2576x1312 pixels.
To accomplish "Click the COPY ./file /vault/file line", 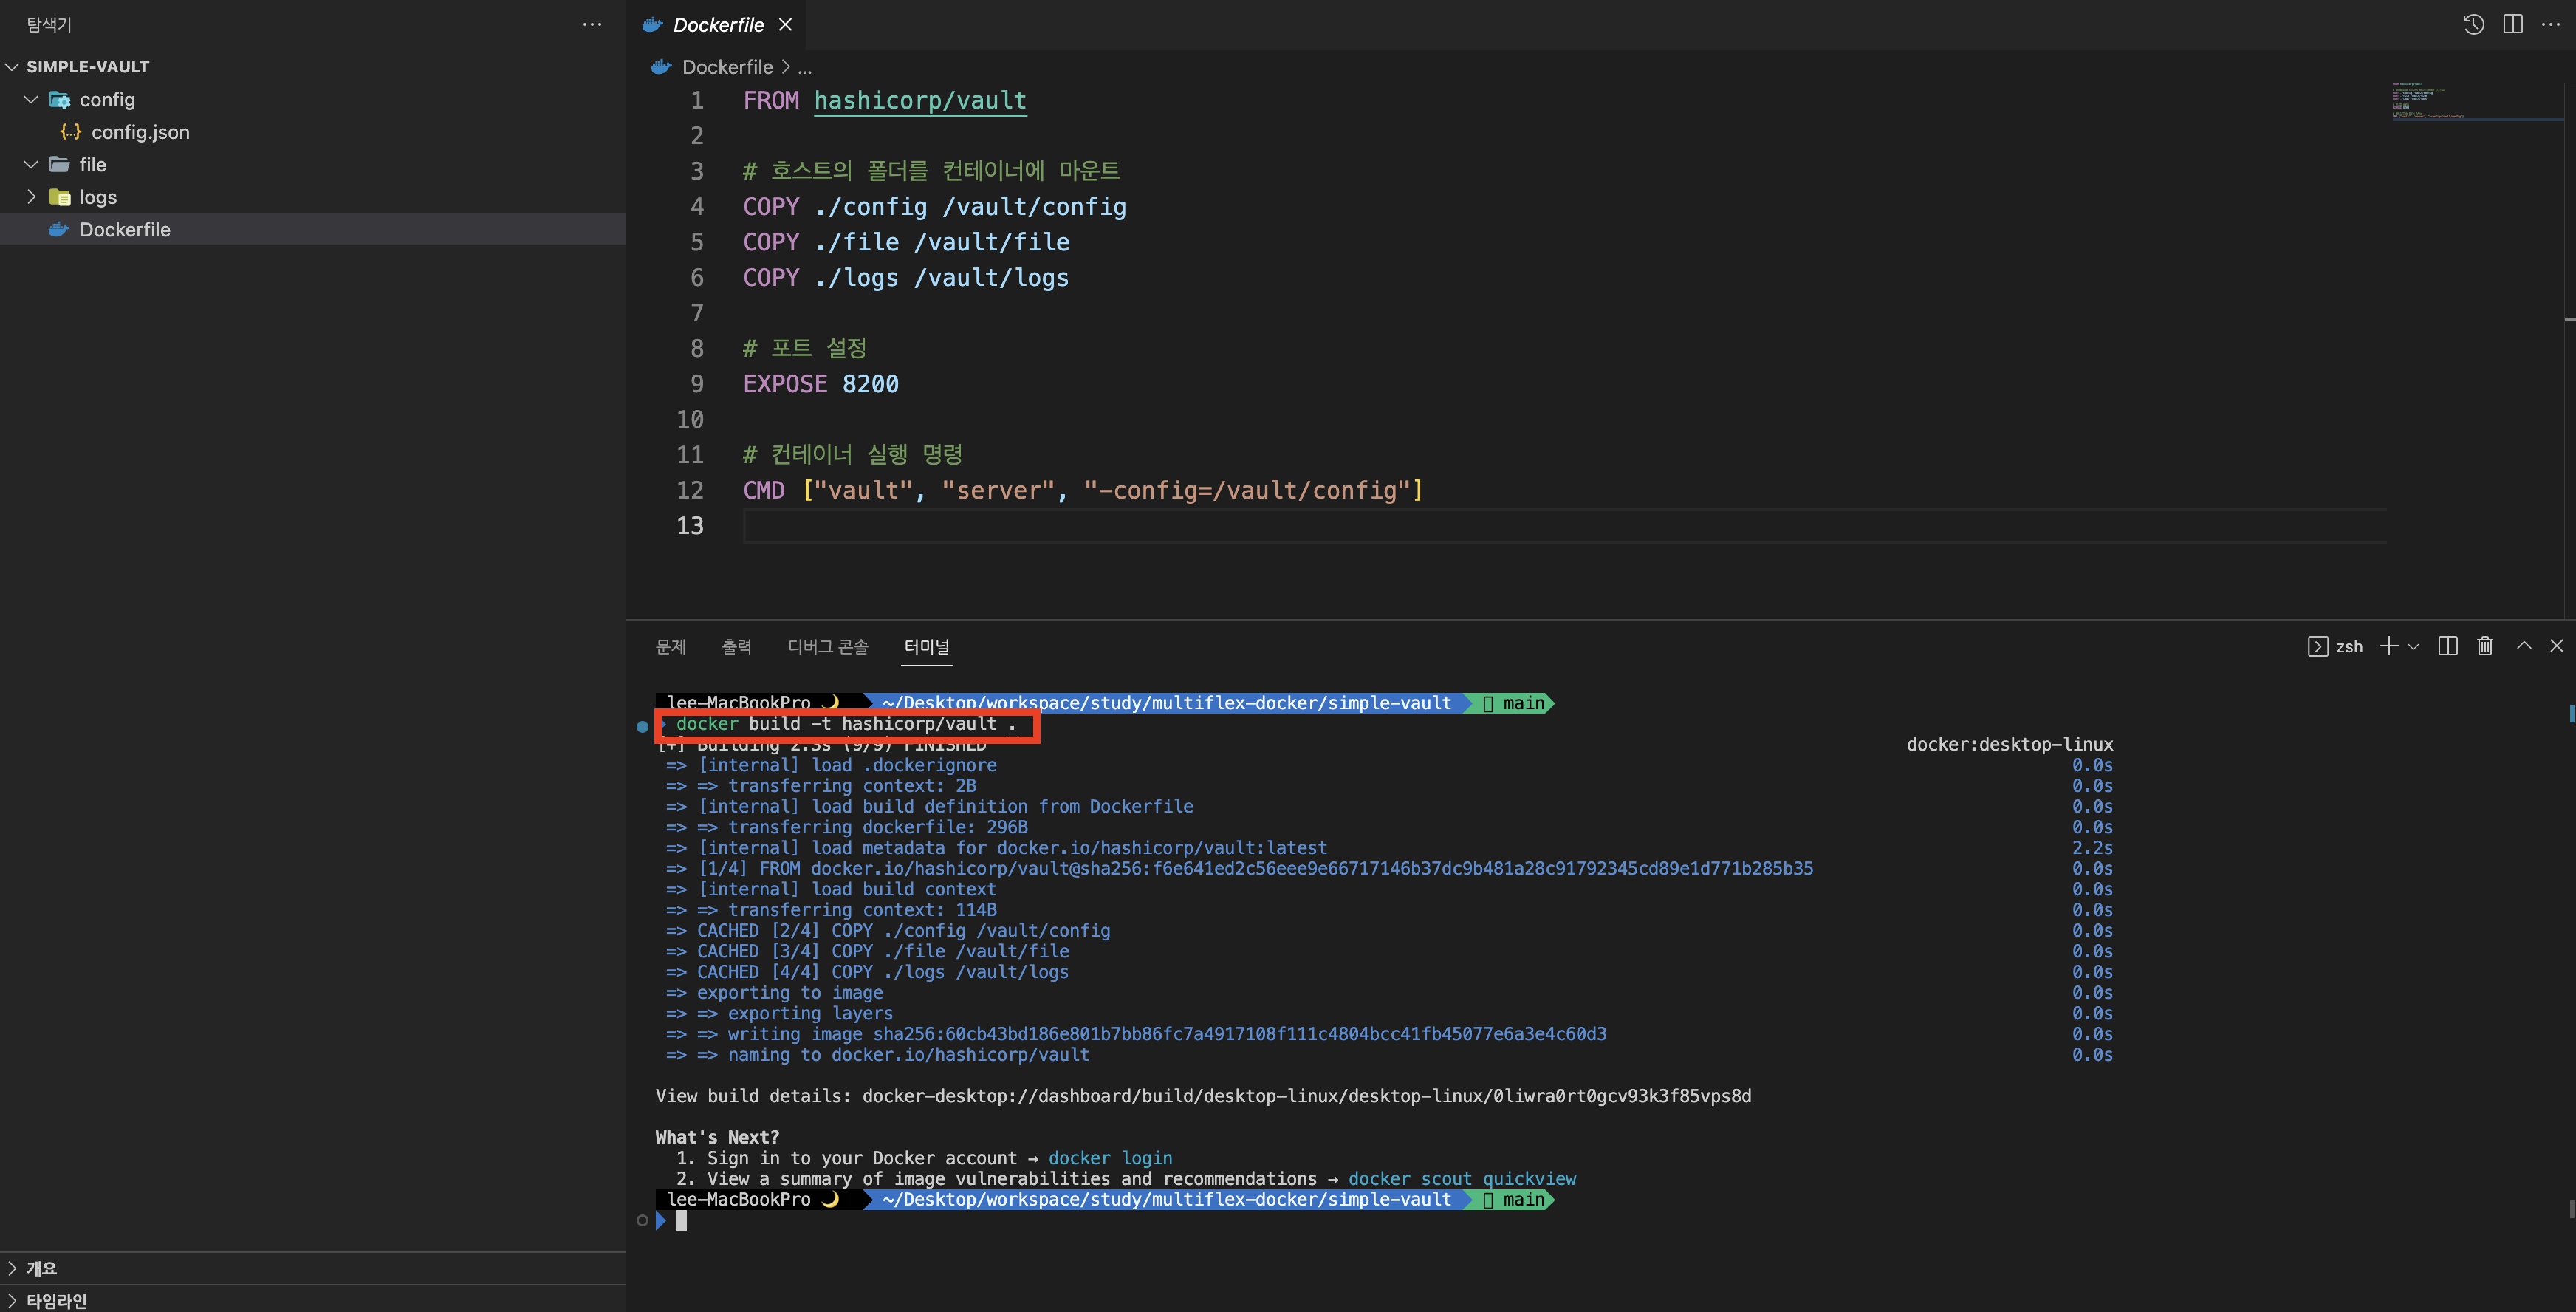I will (906, 242).
